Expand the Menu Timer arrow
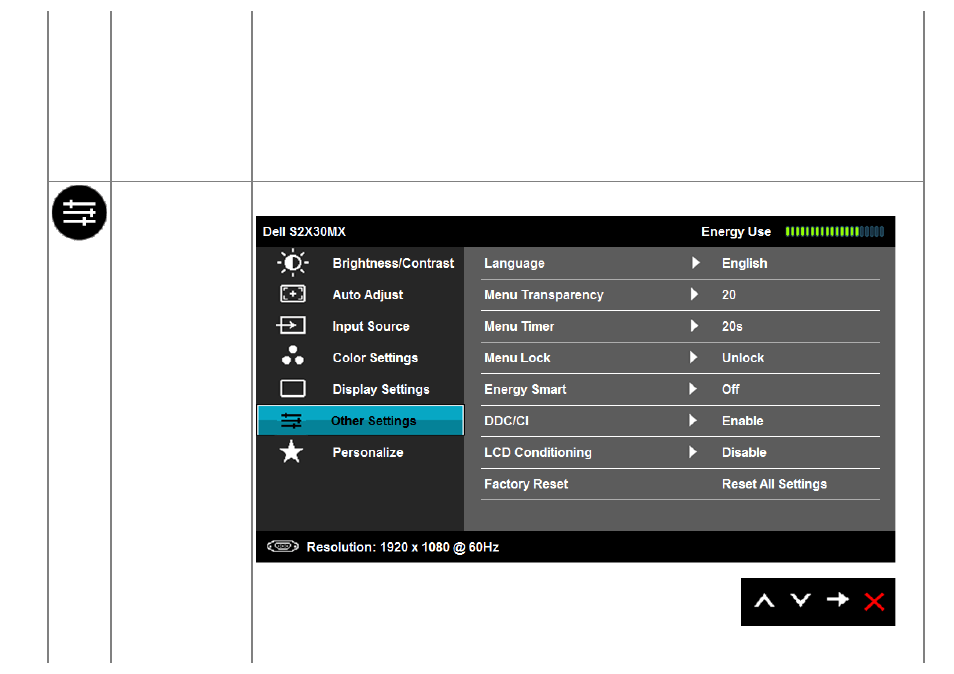954x674 pixels. 694,326
